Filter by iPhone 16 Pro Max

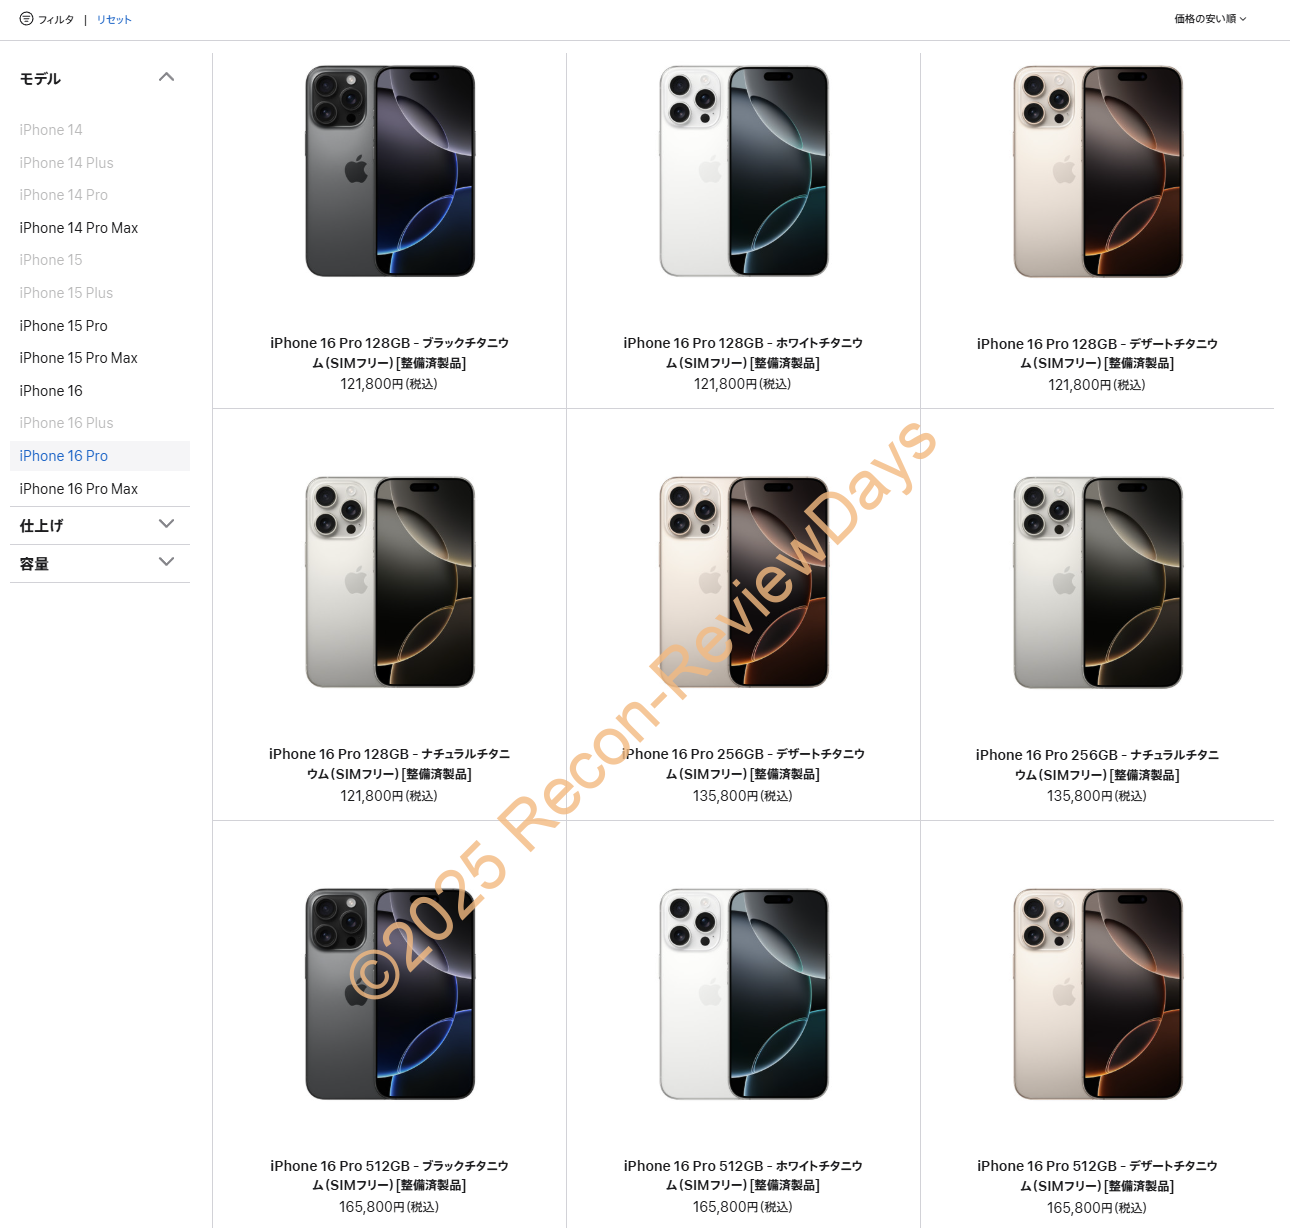[78, 489]
